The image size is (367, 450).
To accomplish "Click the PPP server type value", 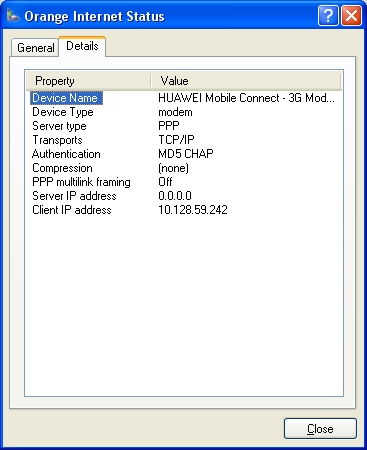I will point(169,126).
